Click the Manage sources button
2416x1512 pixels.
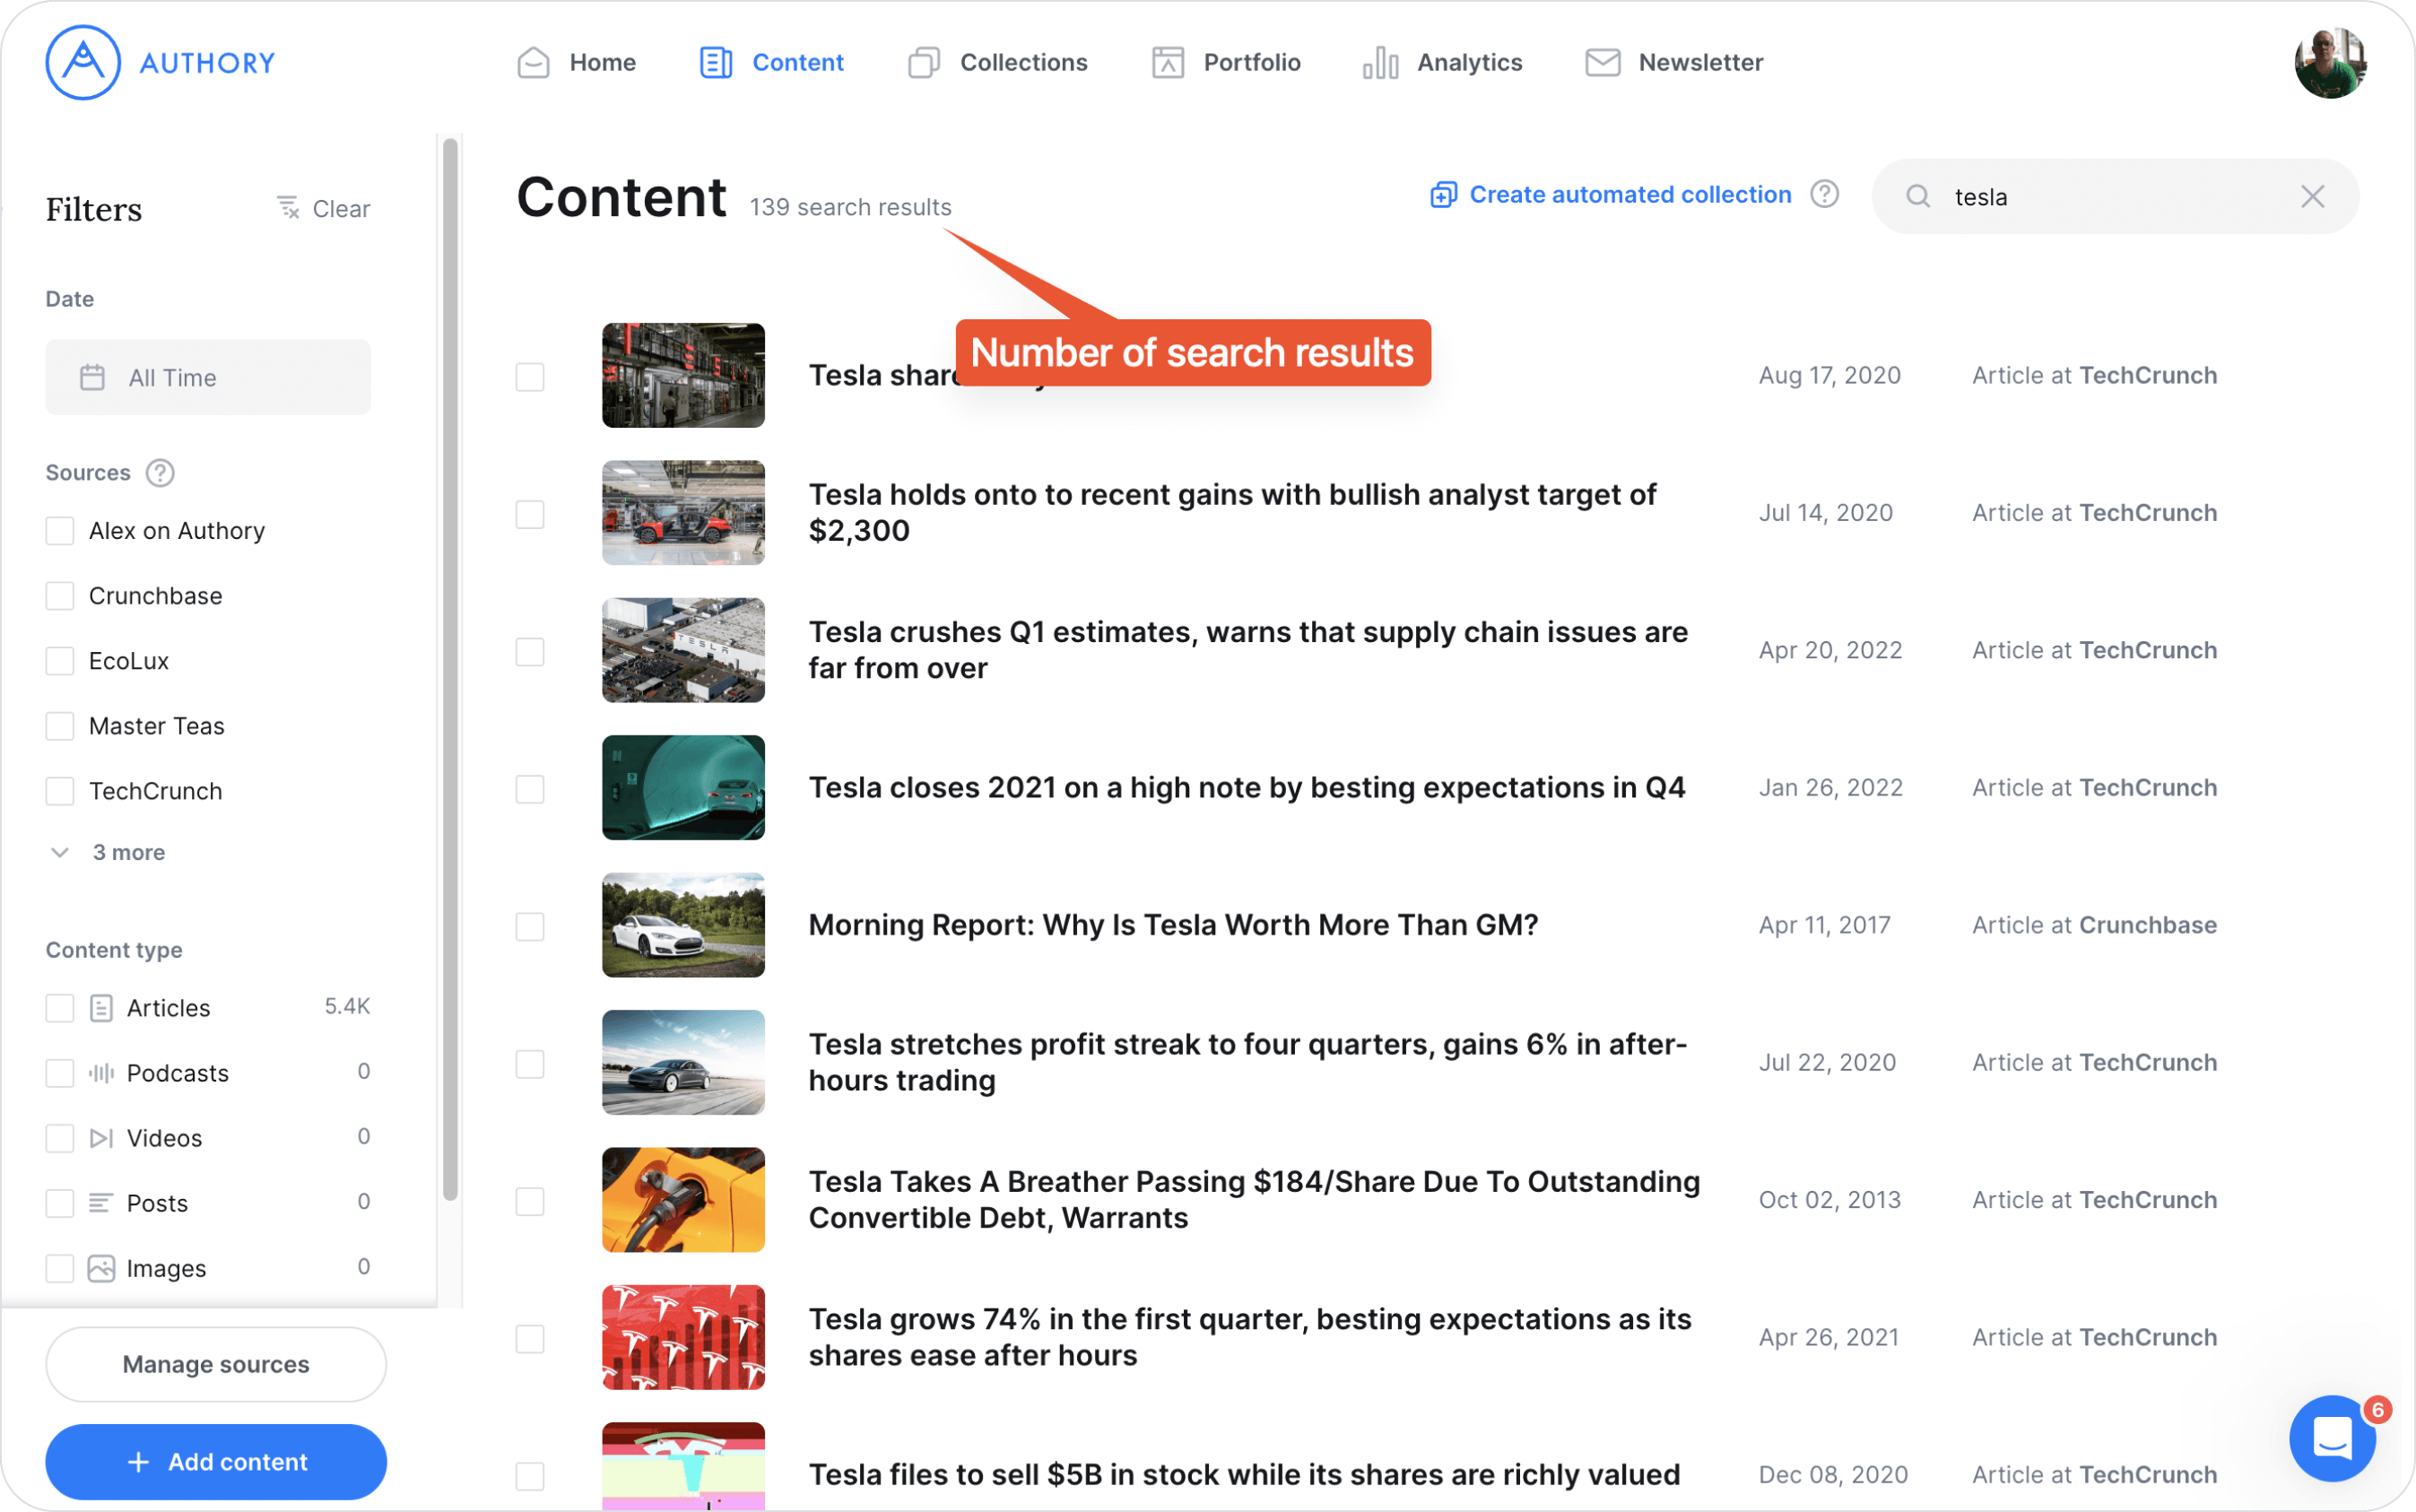pos(216,1364)
